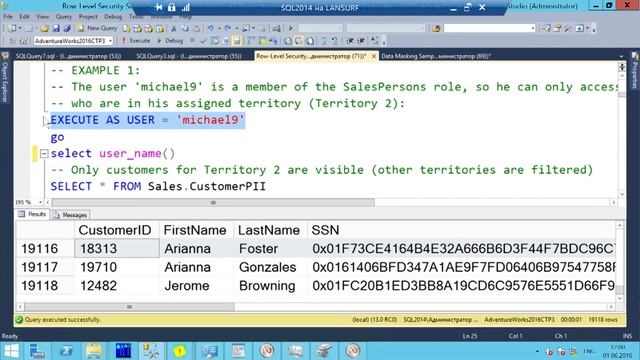This screenshot has height=360, width=640.
Task: Switch to the Data Masking Sample tab
Action: click(436, 56)
